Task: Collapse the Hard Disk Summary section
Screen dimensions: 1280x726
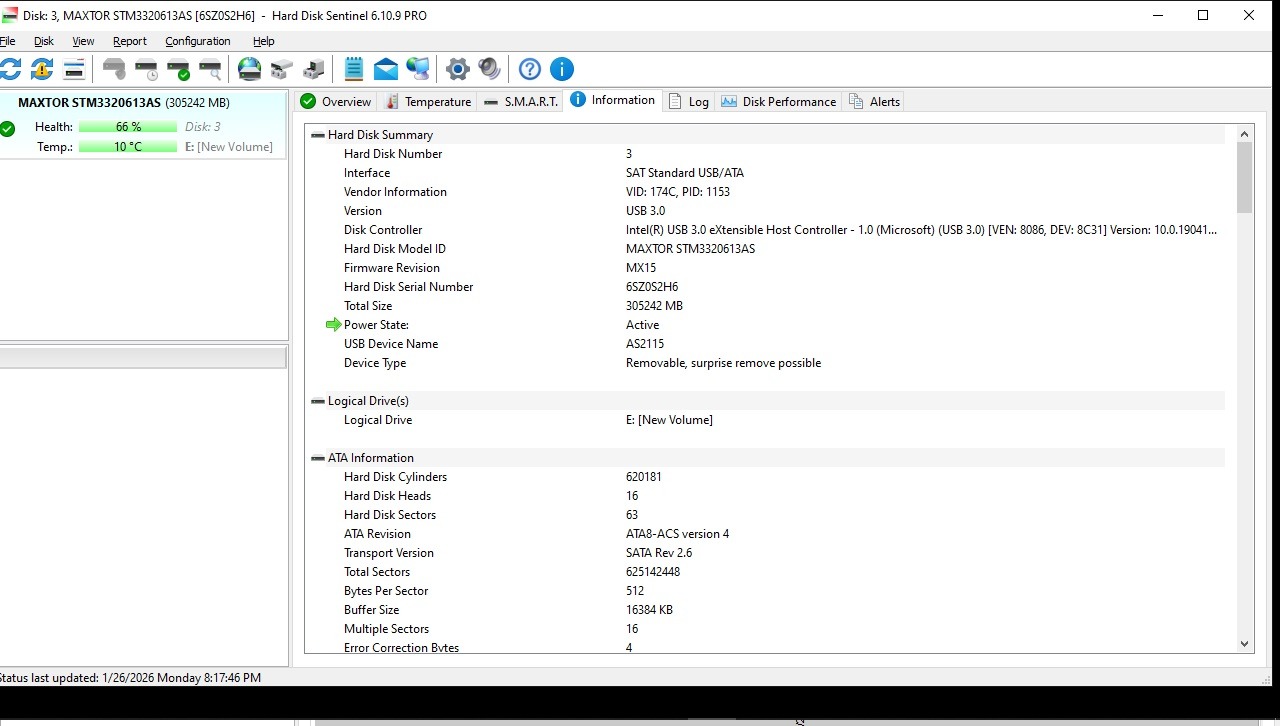Action: click(317, 135)
